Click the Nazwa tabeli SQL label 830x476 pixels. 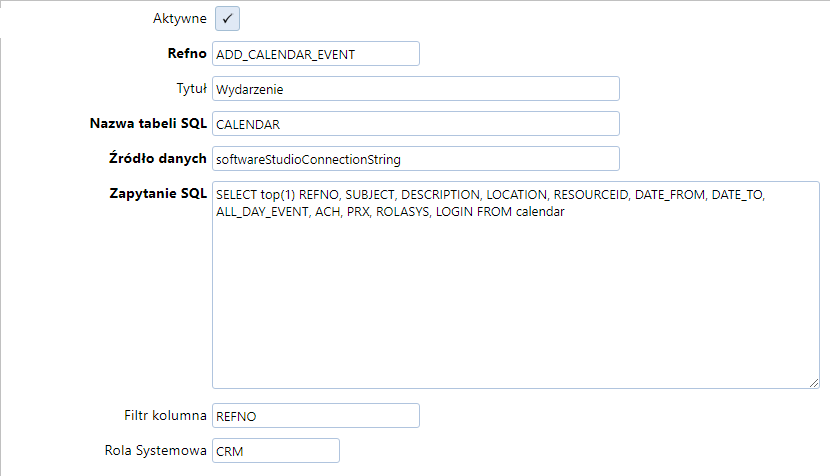coord(148,123)
